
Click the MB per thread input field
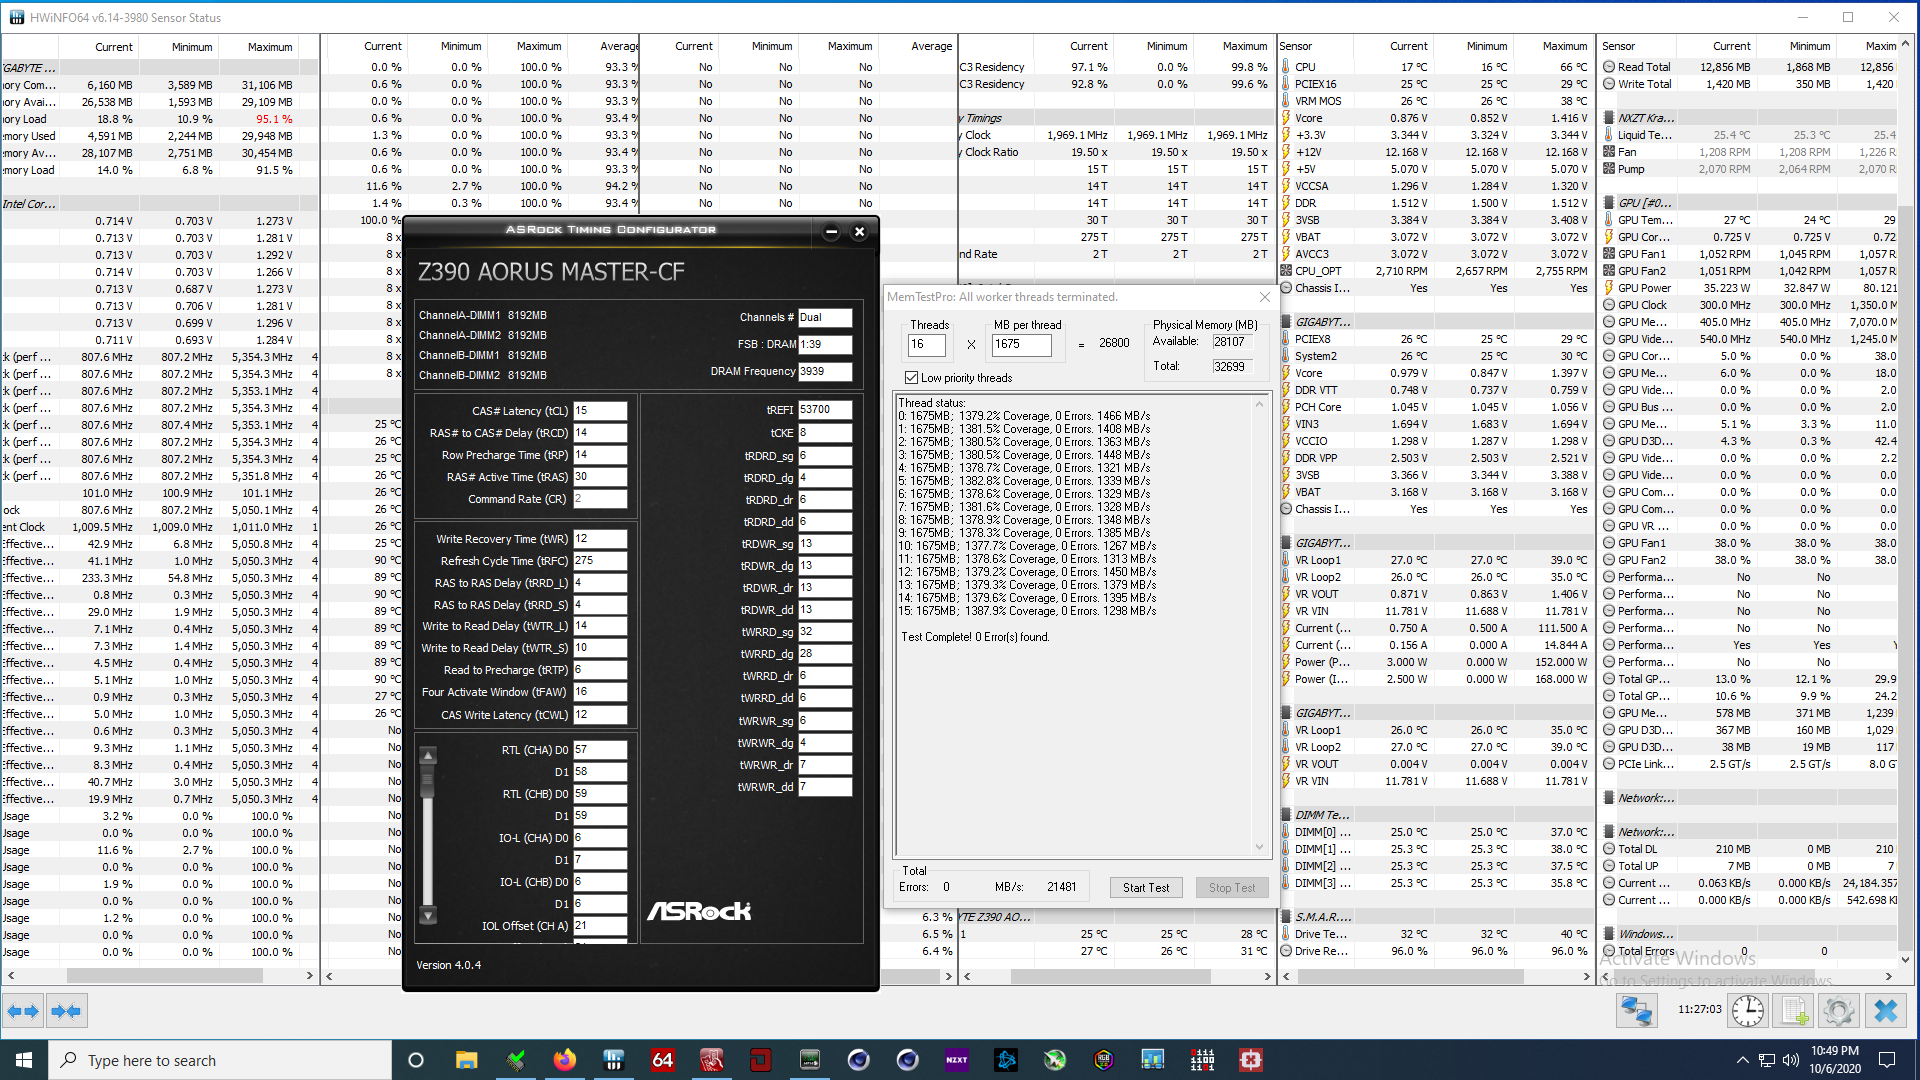click(1021, 344)
